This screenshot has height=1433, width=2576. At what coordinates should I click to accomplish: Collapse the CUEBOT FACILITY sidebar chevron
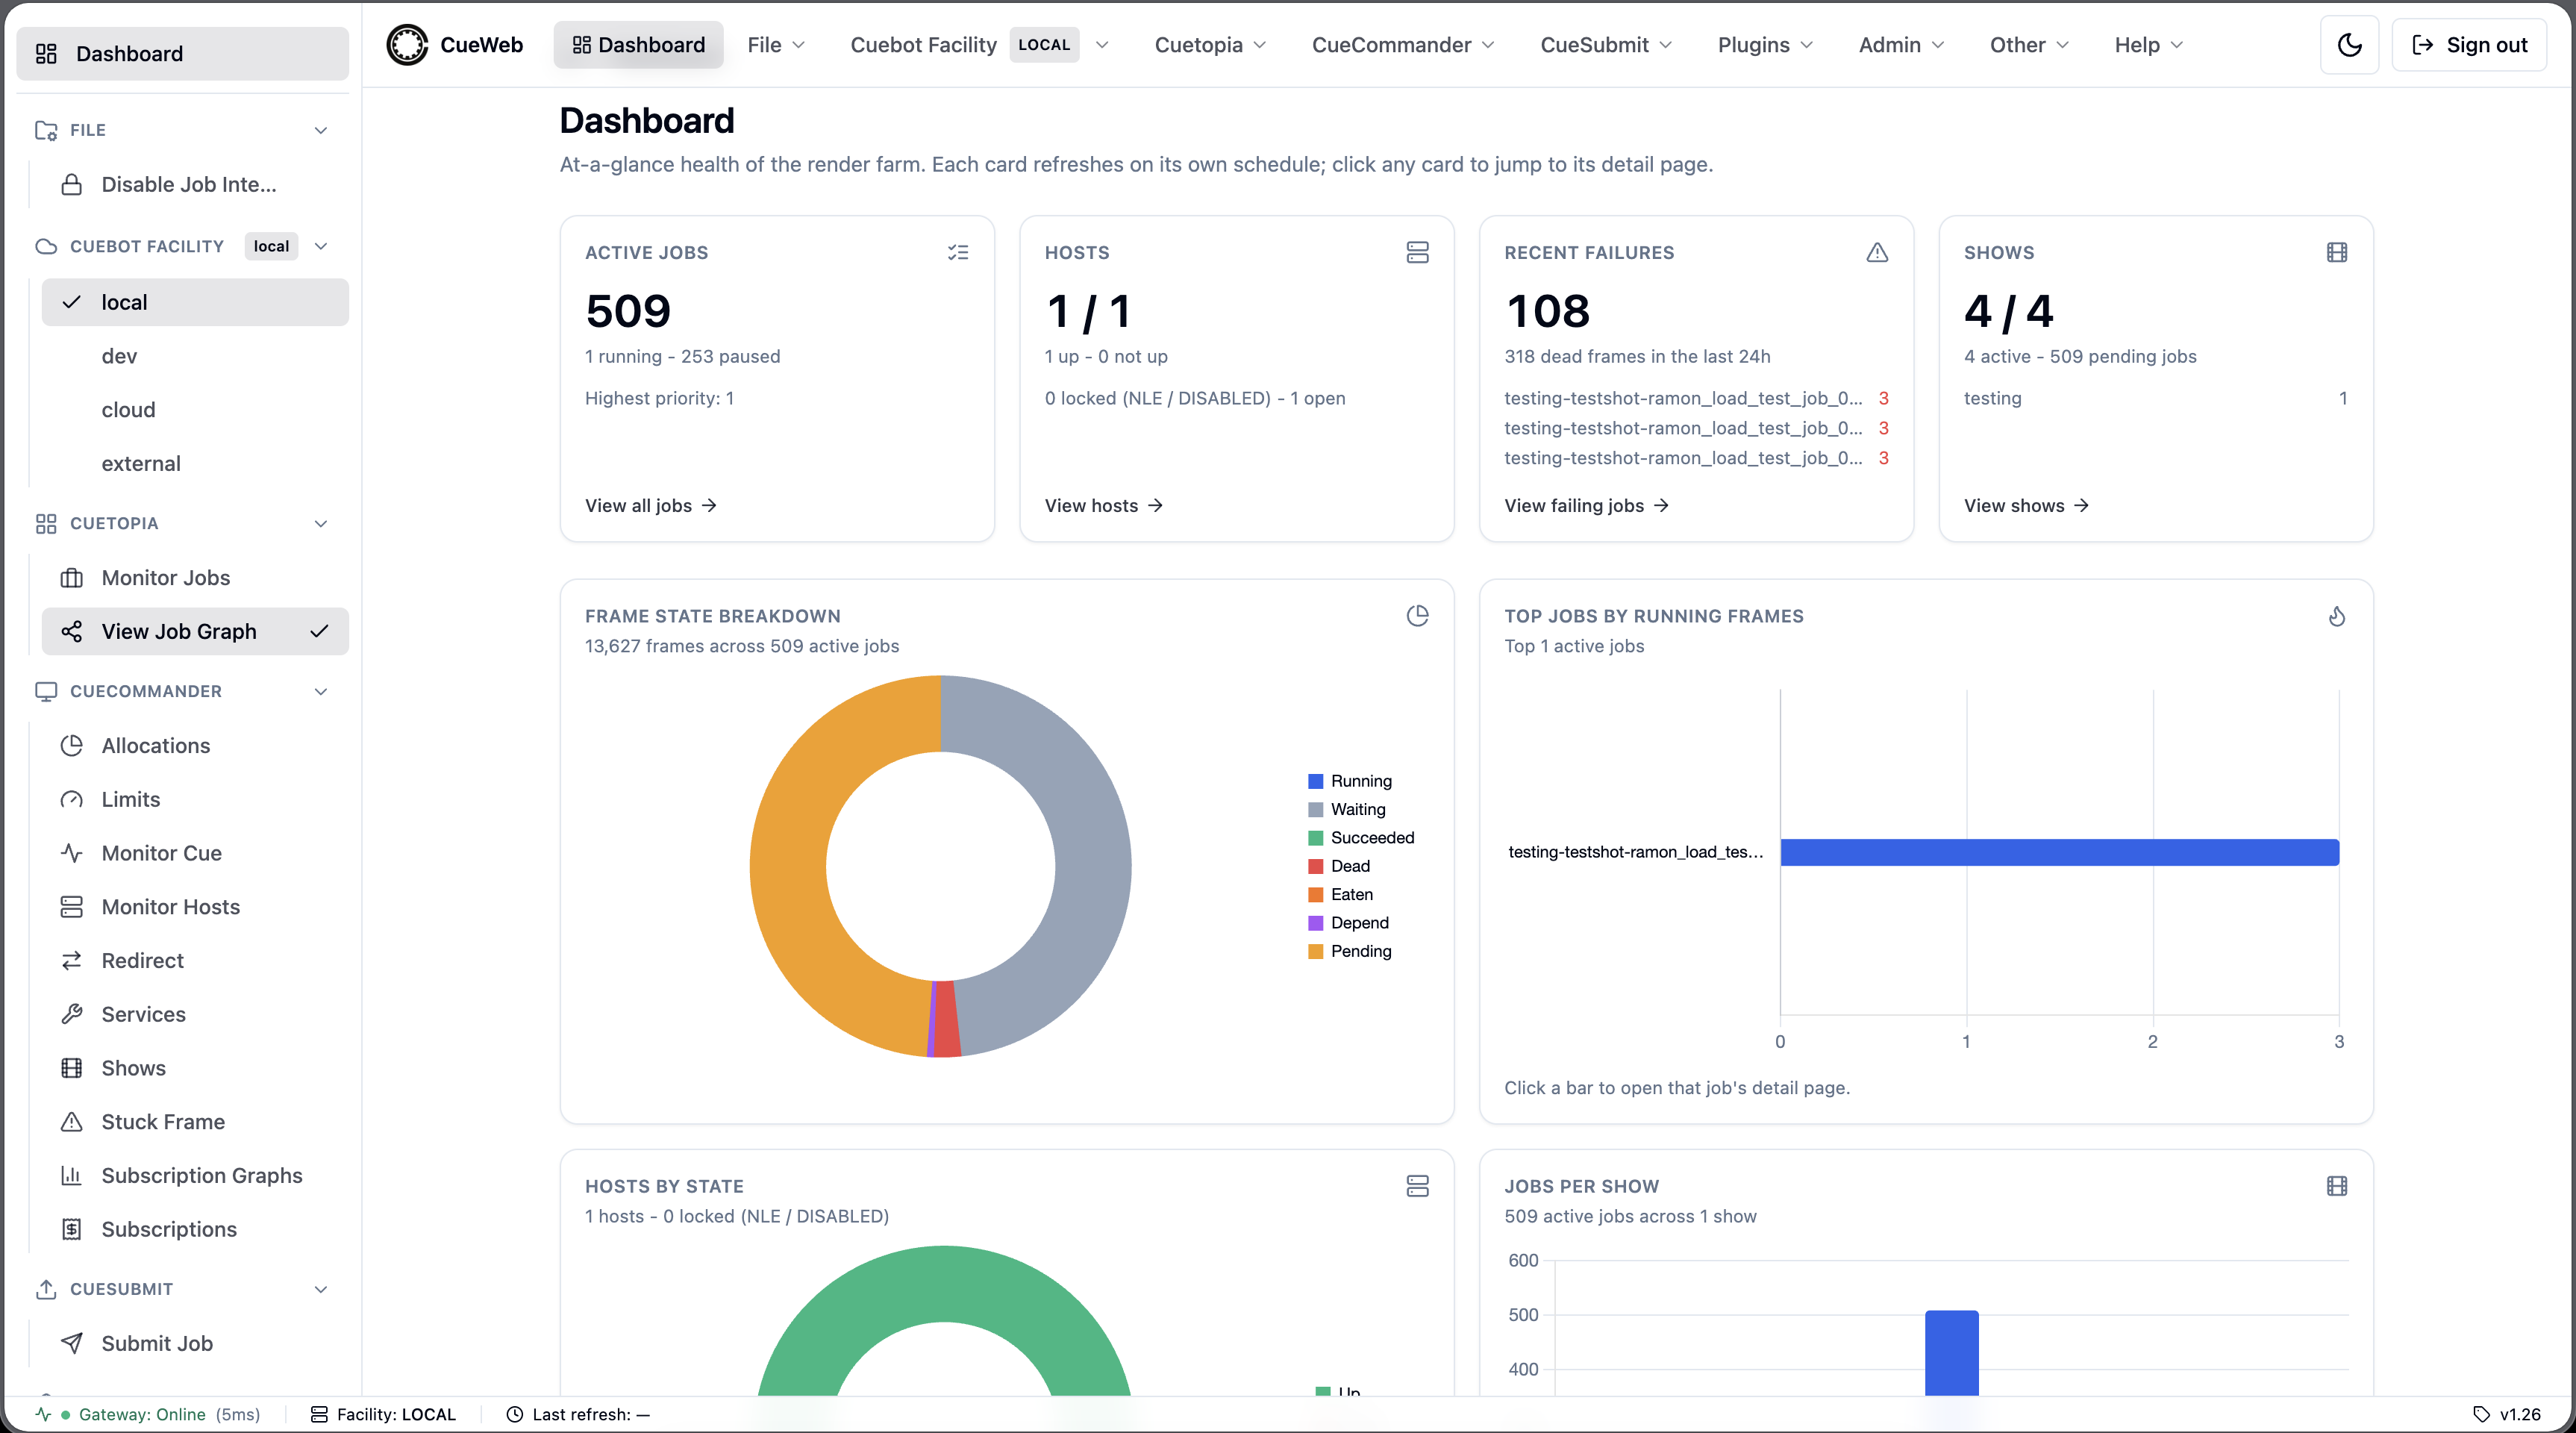coord(321,246)
